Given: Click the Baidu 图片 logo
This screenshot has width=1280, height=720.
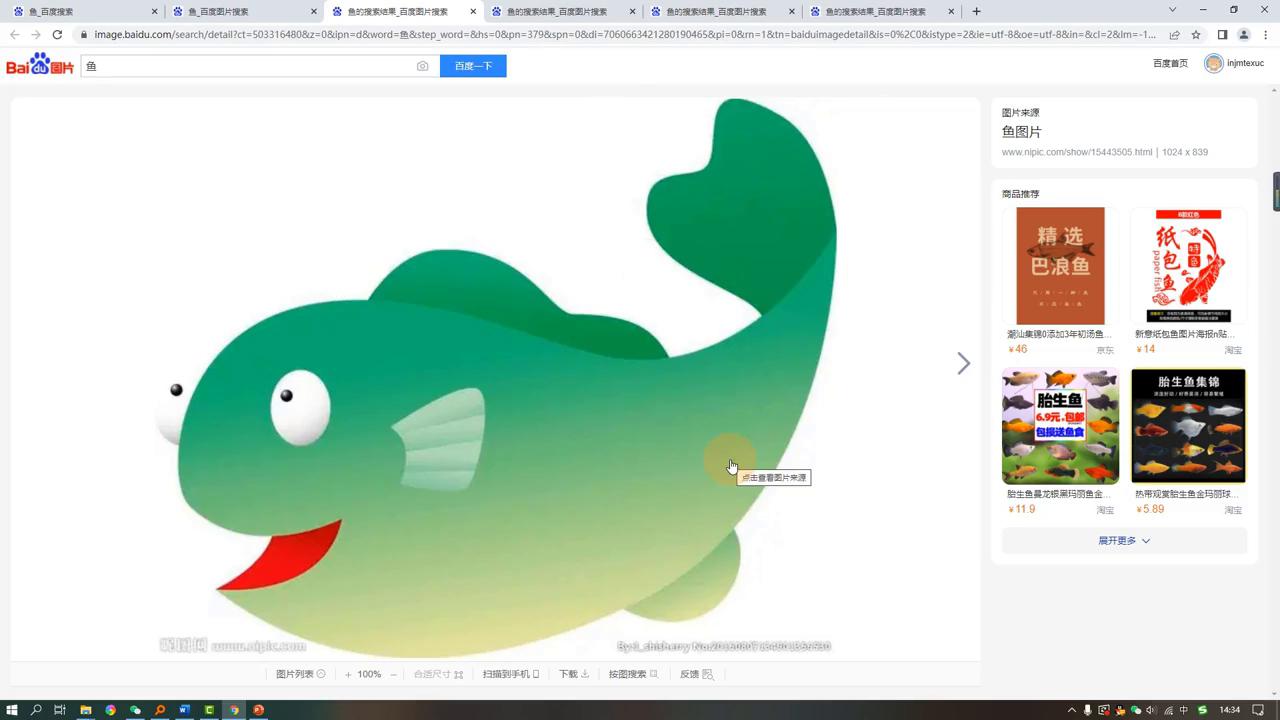Looking at the screenshot, I should tap(37, 64).
